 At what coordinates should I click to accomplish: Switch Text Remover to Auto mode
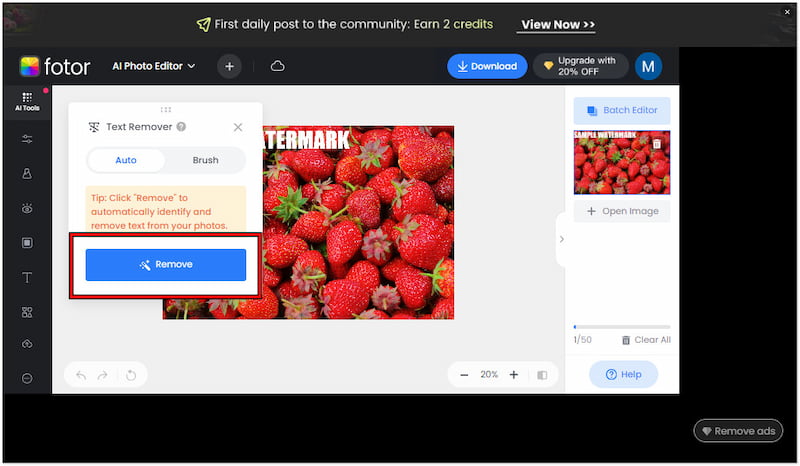pyautogui.click(x=126, y=160)
